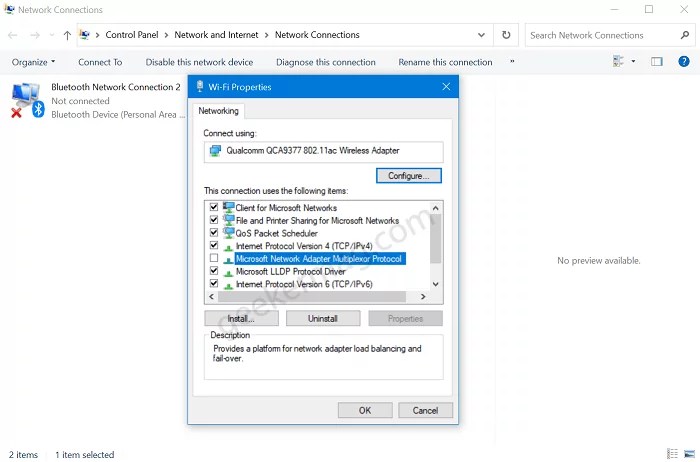
Task: Expand chevron after Network and Internet breadcrumb
Action: click(267, 35)
